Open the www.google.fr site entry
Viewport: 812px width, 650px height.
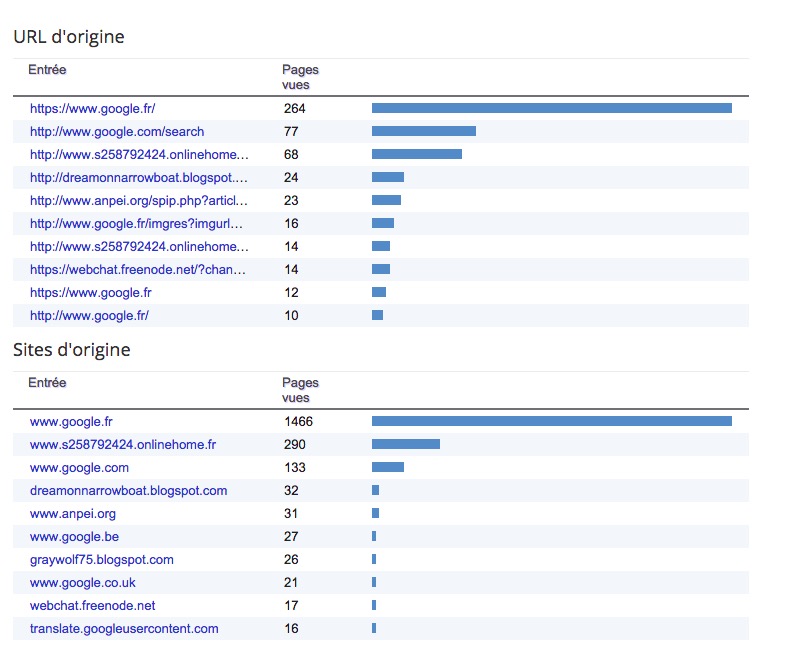point(71,422)
